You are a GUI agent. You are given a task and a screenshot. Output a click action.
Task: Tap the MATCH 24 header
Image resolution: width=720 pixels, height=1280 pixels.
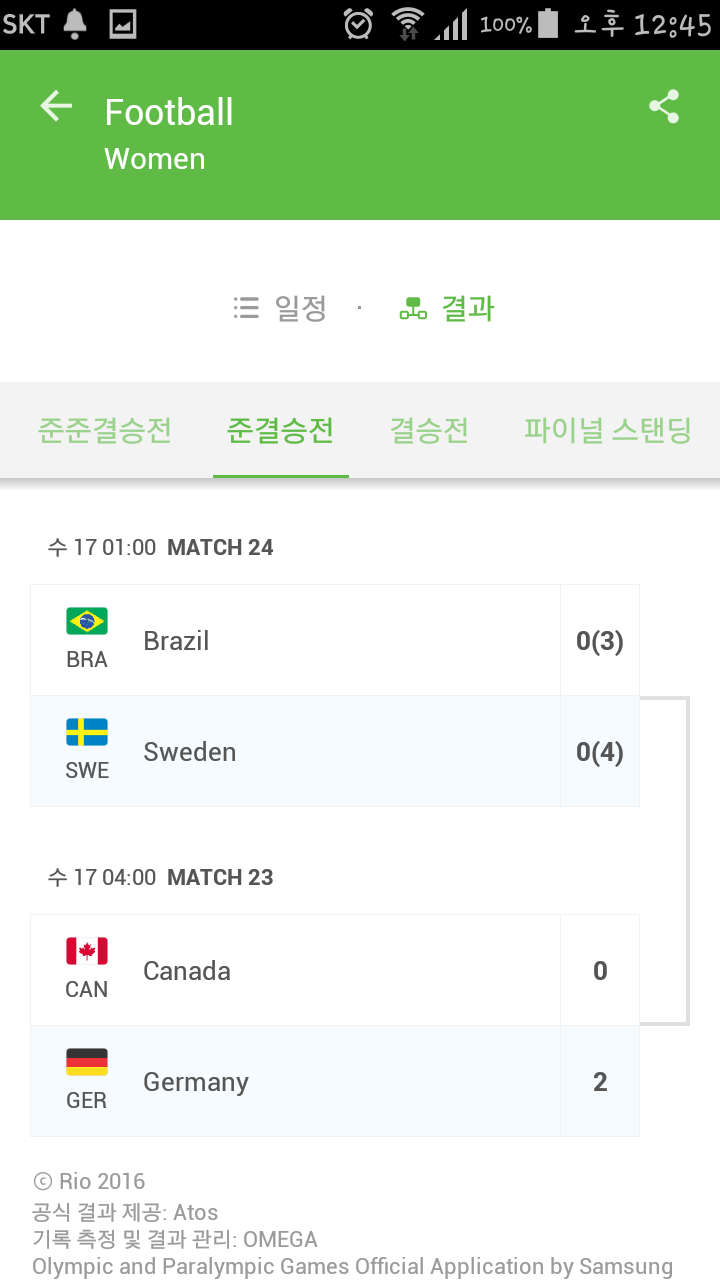(220, 547)
